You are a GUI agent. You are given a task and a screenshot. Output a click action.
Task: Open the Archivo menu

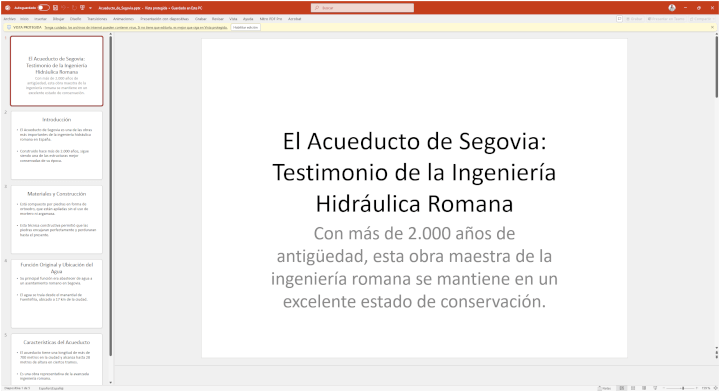point(10,19)
